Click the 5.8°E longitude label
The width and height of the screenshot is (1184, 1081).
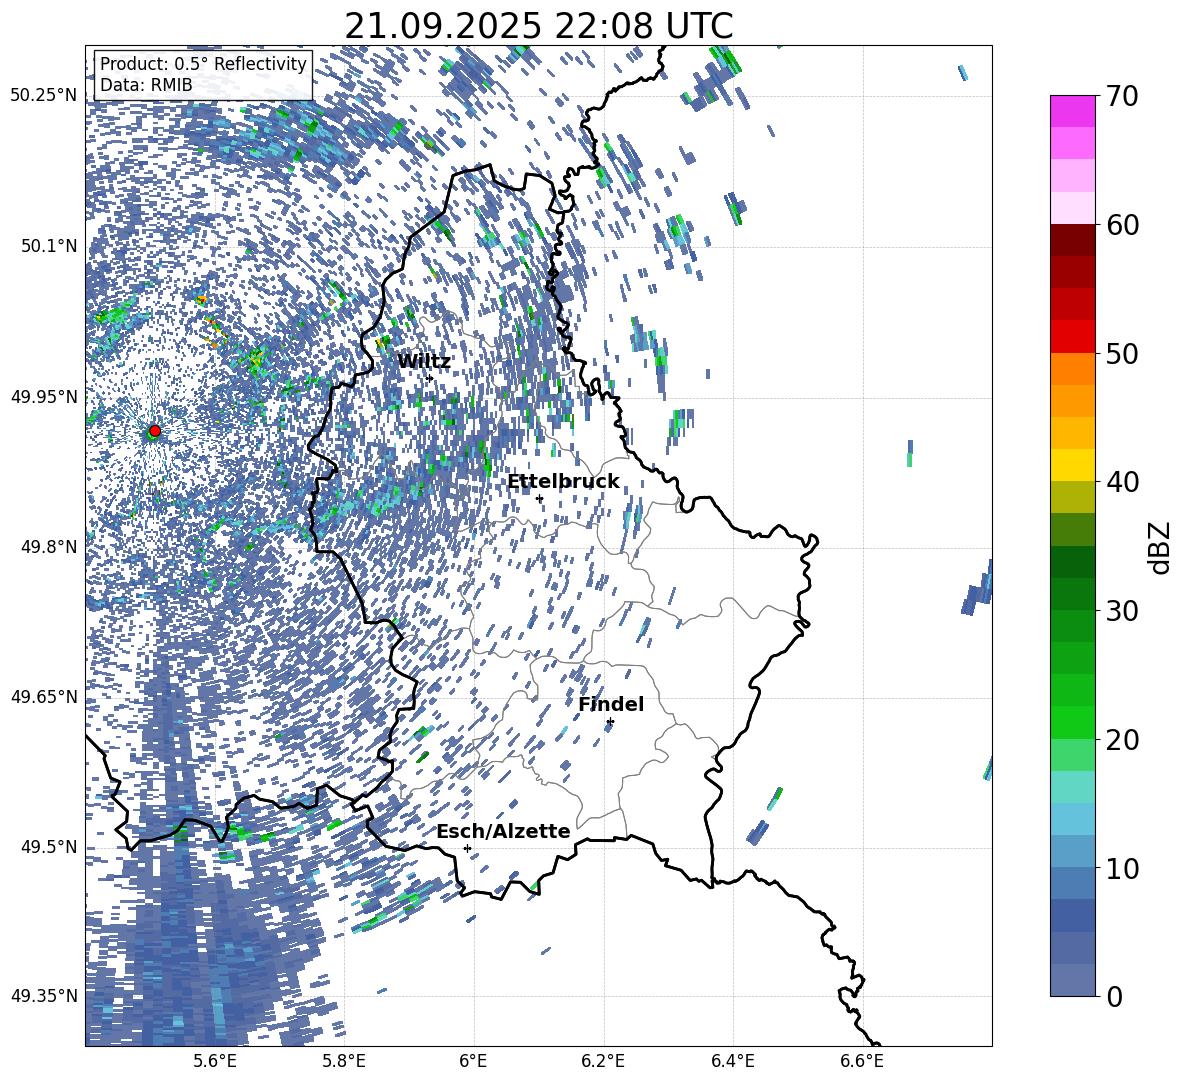click(x=344, y=1061)
